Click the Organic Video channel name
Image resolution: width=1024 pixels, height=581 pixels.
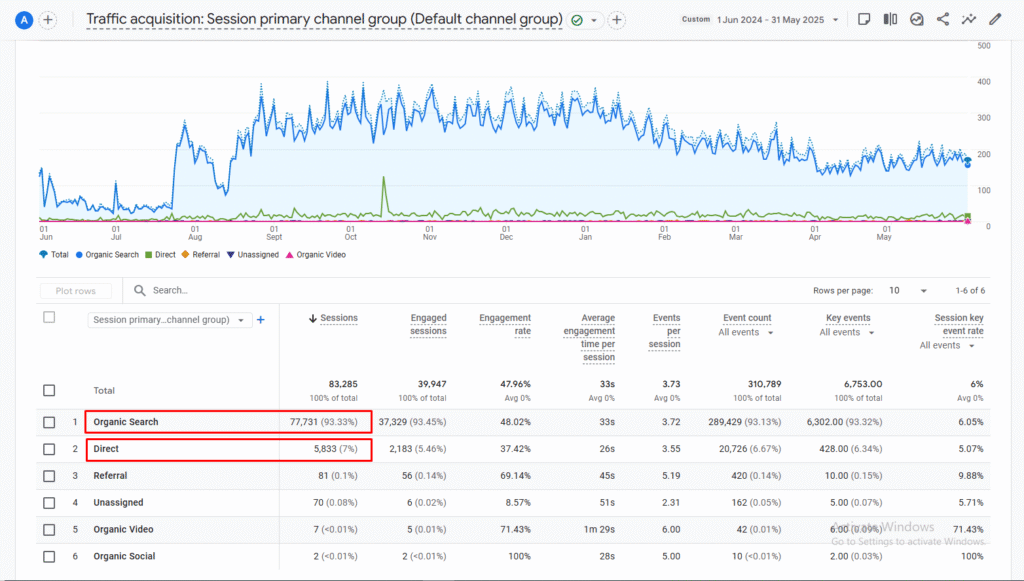[123, 529]
